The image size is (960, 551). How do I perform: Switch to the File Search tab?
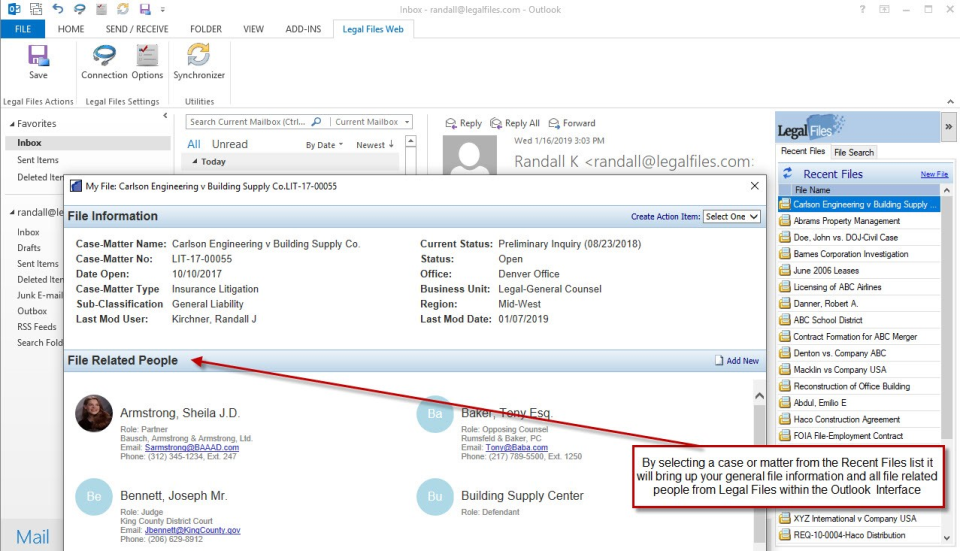click(853, 152)
